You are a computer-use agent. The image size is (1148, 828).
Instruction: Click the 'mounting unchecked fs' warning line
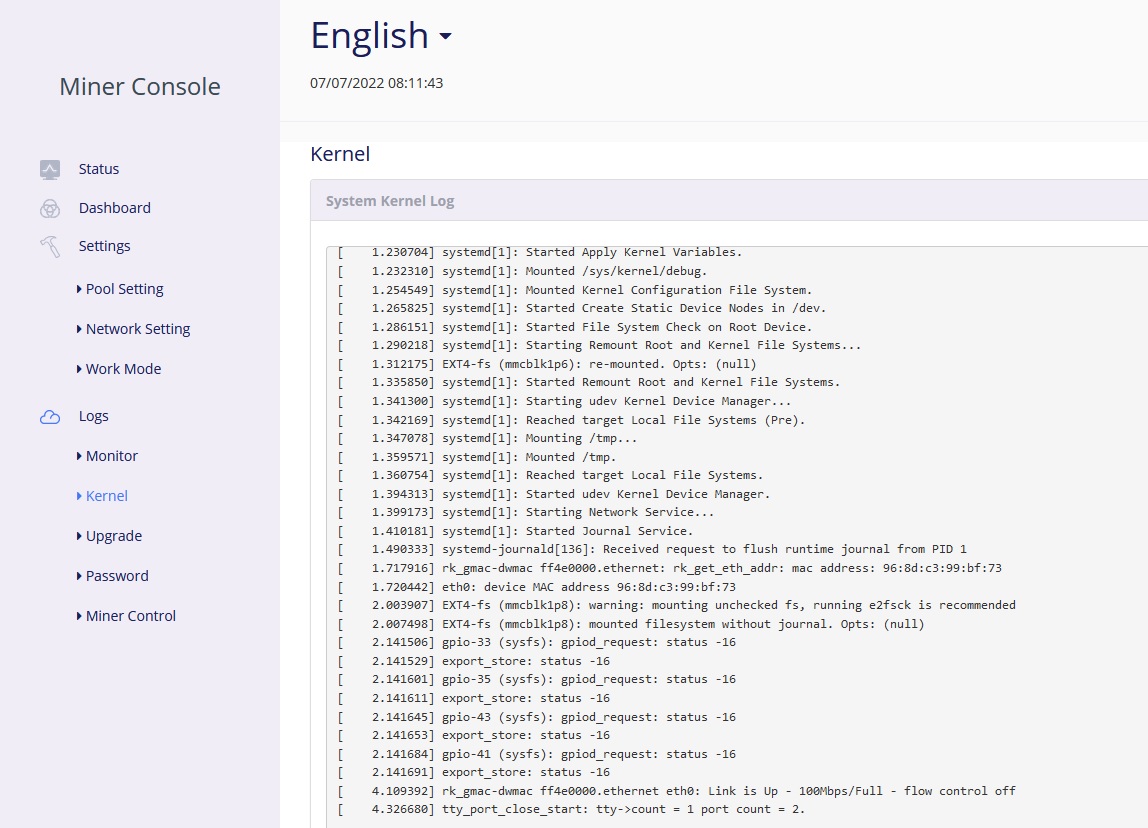click(676, 605)
